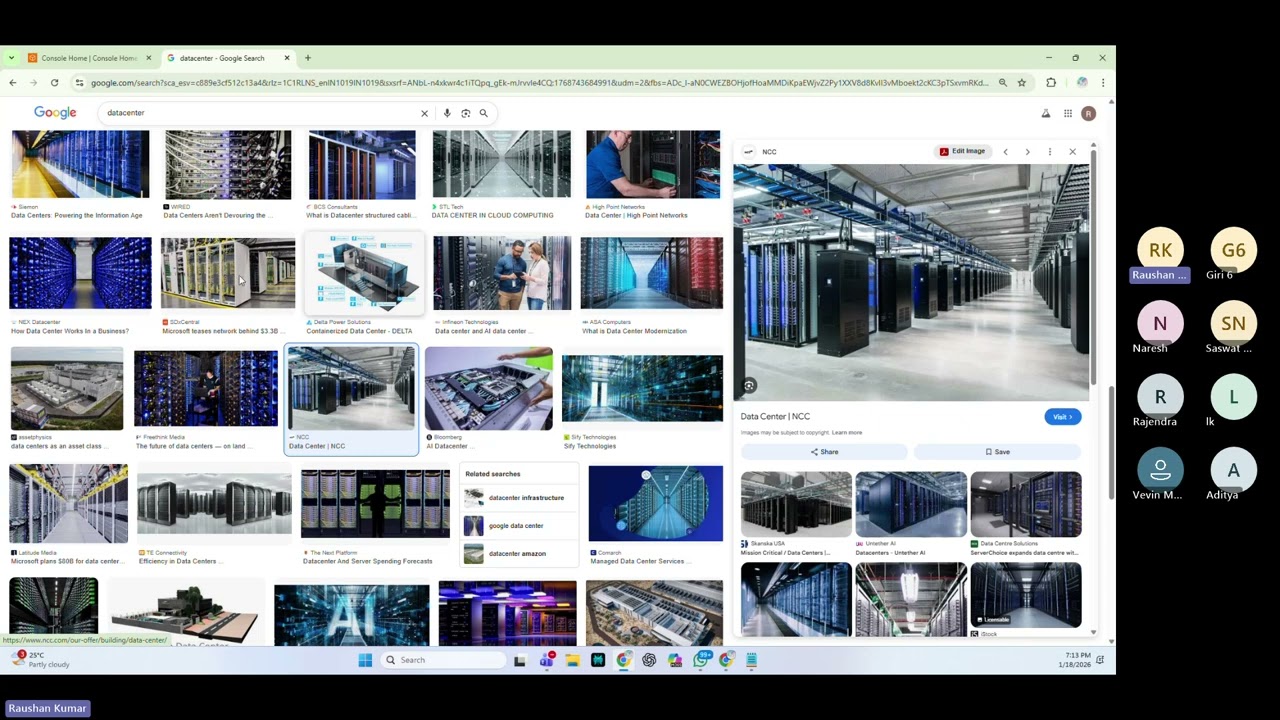Select participant Naresh's avatar
The width and height of the screenshot is (1280, 720).
1160,324
